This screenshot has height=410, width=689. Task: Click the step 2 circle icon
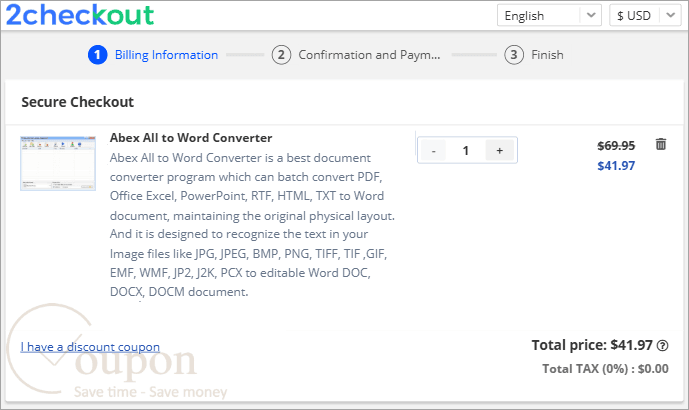point(281,55)
